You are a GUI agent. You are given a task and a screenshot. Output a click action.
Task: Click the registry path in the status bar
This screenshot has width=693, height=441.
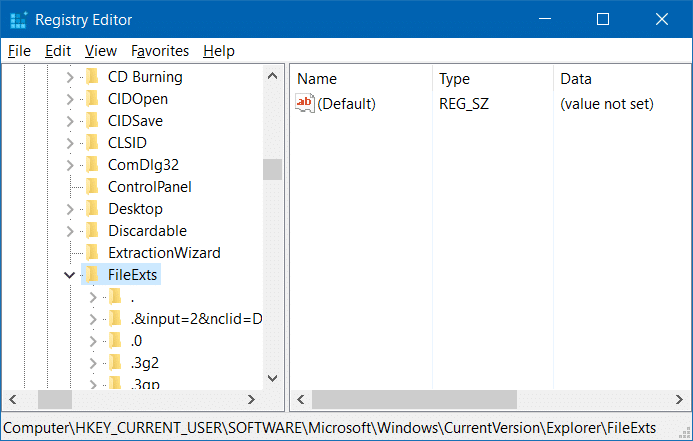coord(330,428)
